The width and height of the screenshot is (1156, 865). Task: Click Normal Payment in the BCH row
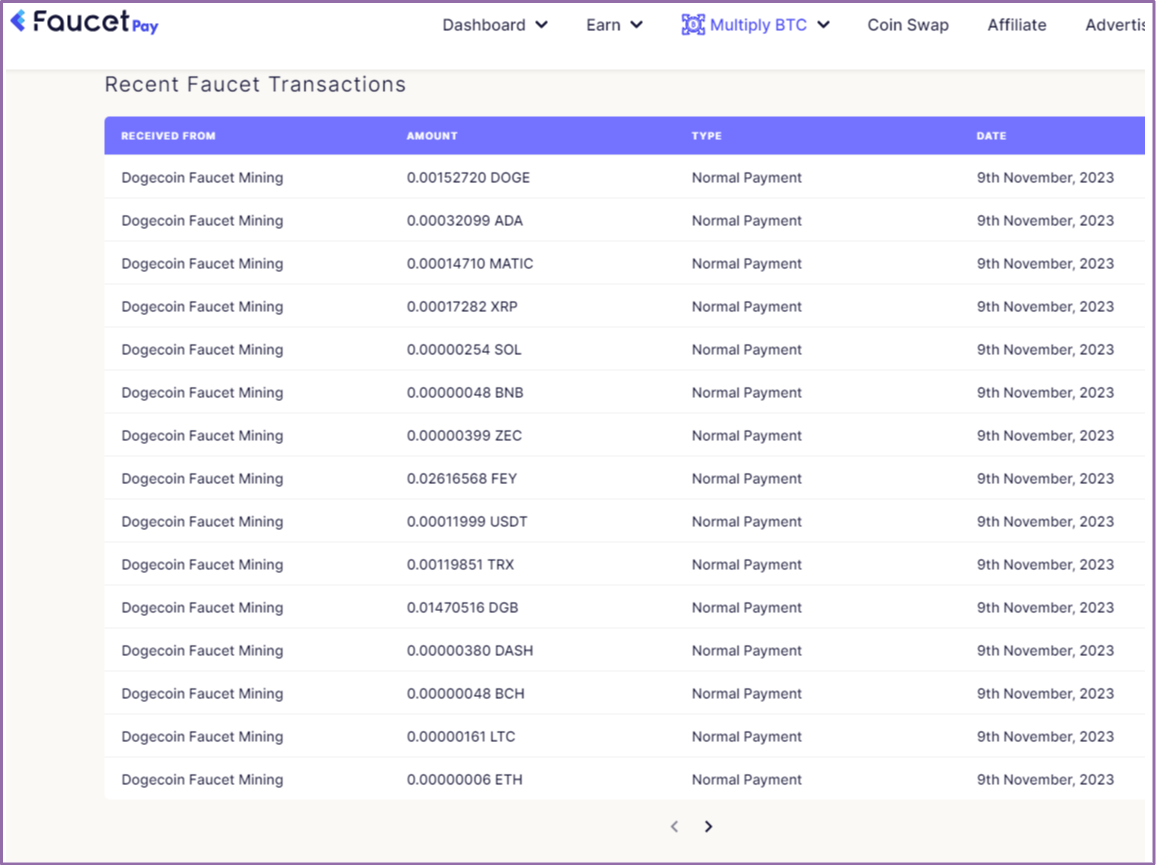click(x=746, y=694)
